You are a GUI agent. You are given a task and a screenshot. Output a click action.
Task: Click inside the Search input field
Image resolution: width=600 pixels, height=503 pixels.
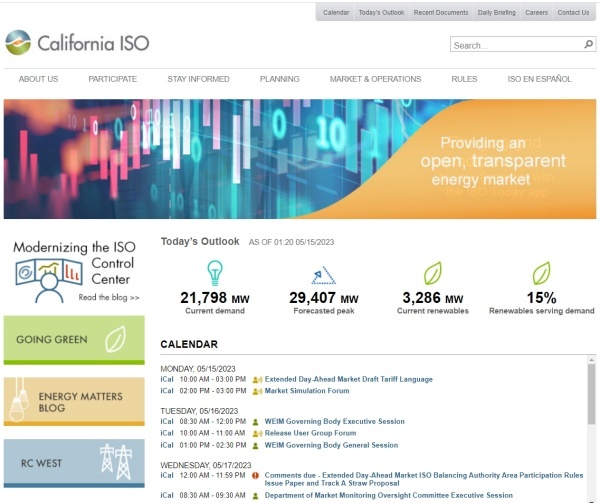pyautogui.click(x=514, y=45)
